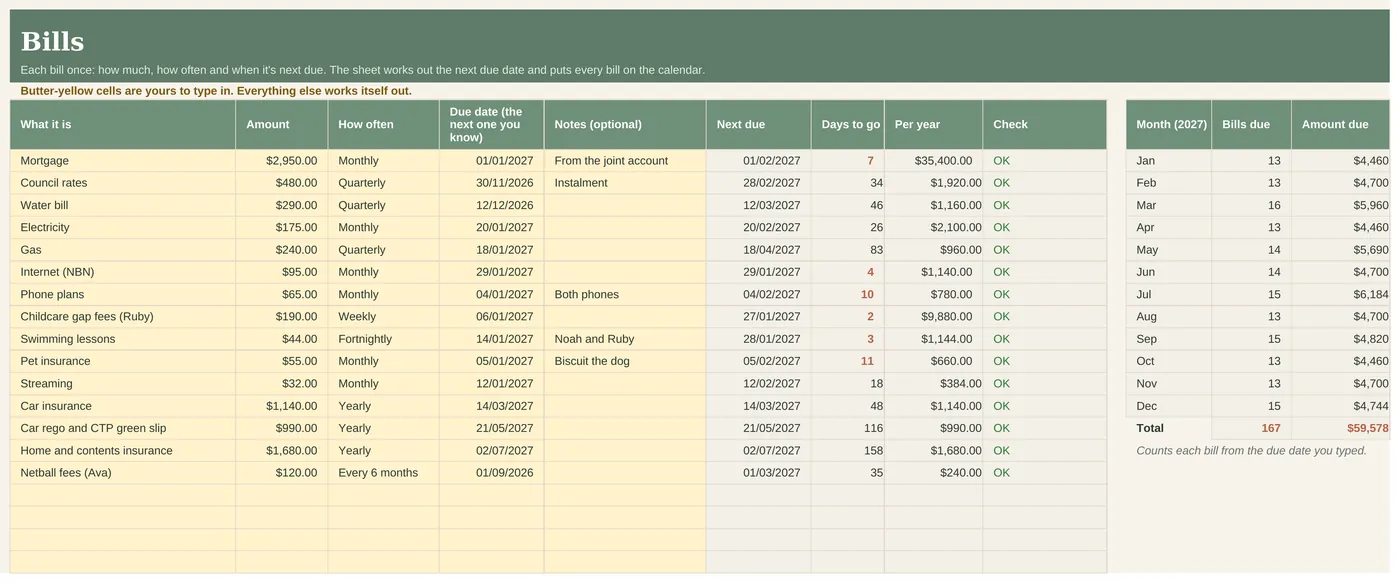Select the 'Next due' column header
Image resolution: width=1400 pixels, height=583 pixels.
coord(758,125)
